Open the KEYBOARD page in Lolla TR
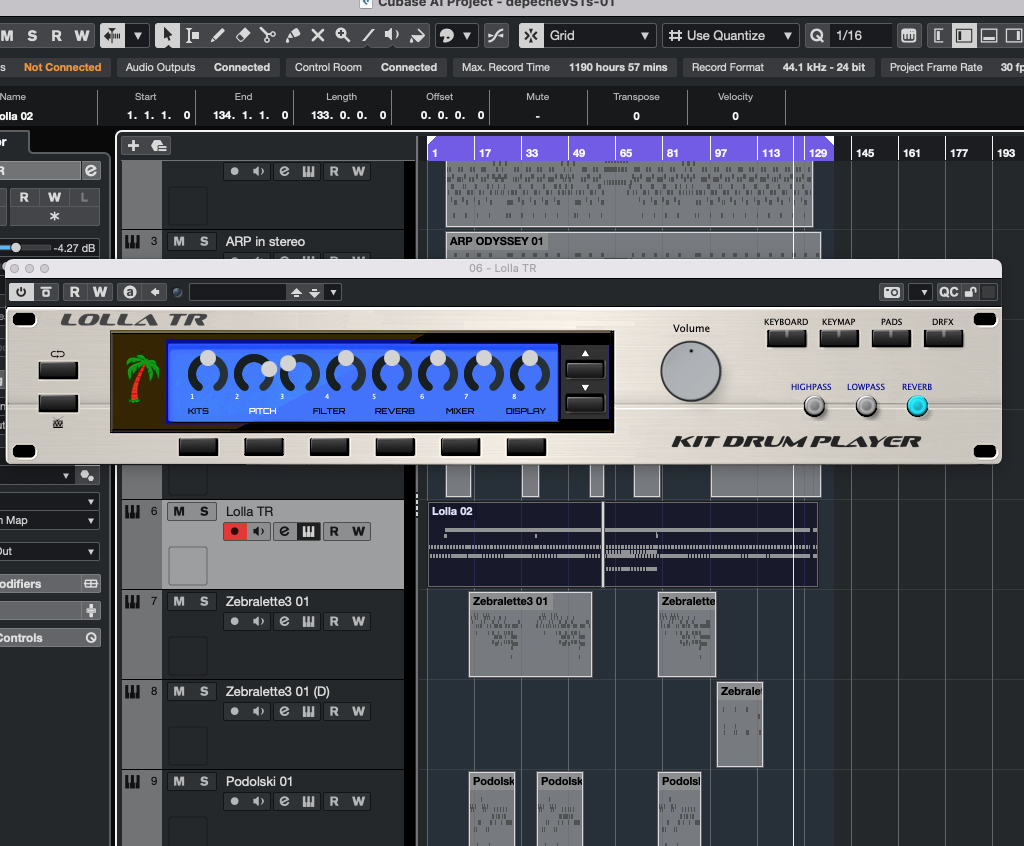Screen dimensions: 1024x846 (x=786, y=338)
